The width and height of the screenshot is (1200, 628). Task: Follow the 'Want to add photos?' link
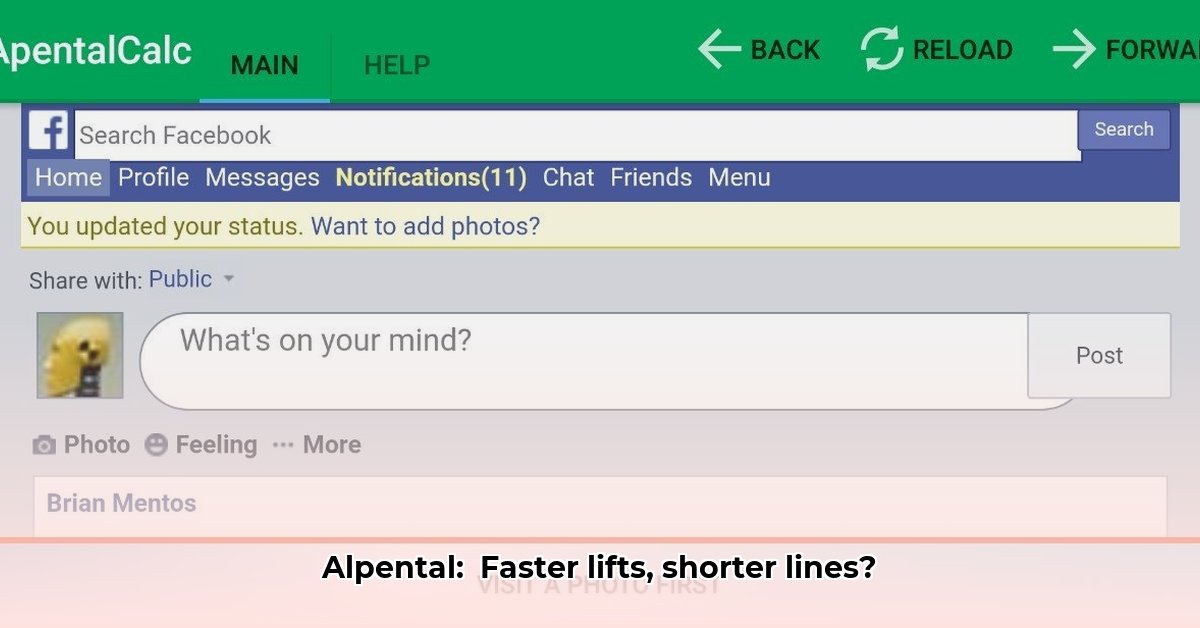[x=424, y=226]
